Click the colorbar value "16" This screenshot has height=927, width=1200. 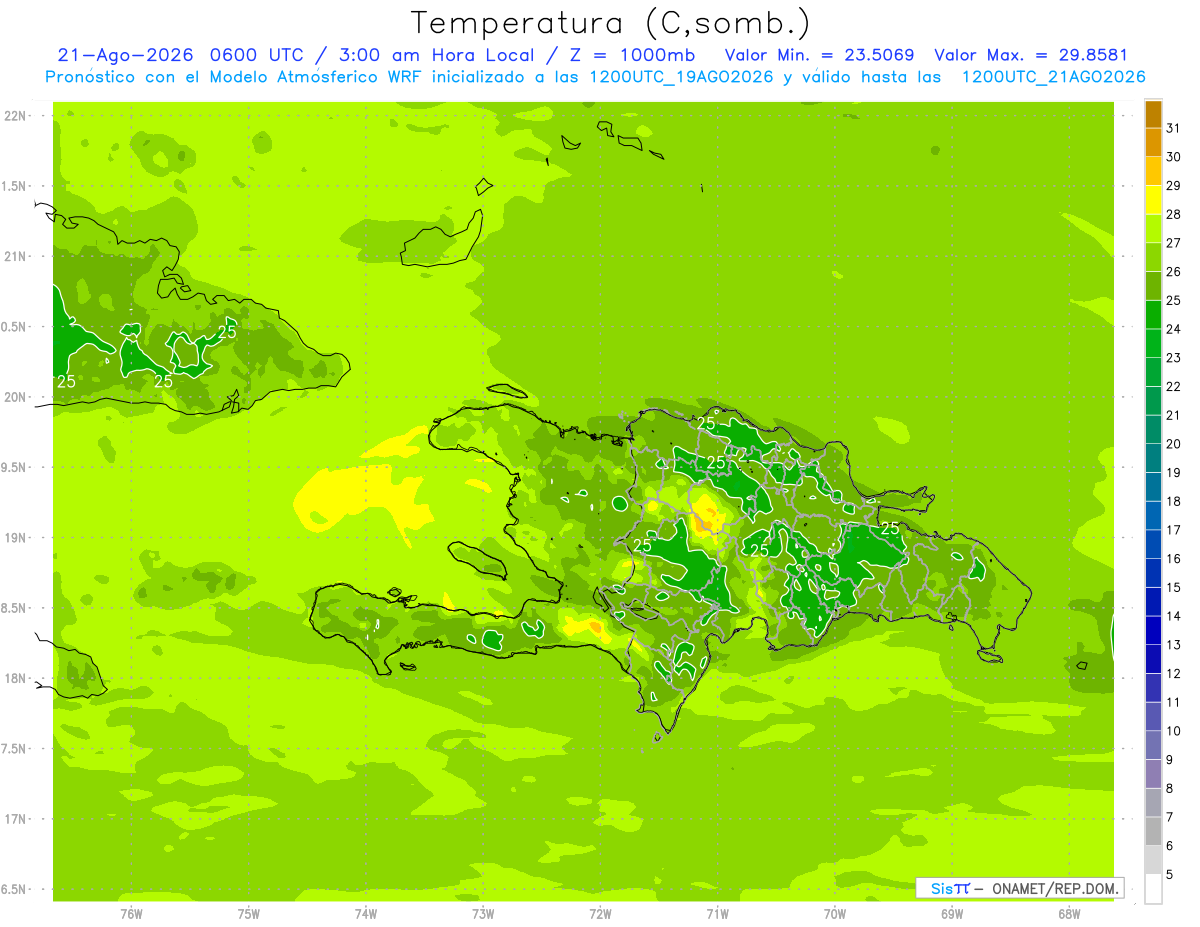(x=1173, y=558)
